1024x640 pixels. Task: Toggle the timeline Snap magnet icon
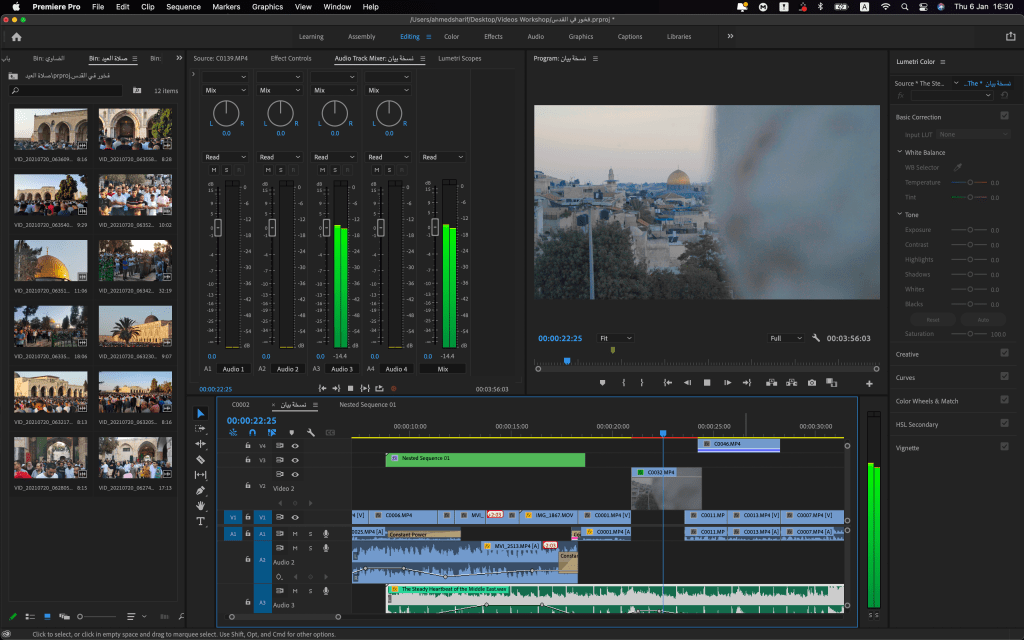[x=252, y=433]
